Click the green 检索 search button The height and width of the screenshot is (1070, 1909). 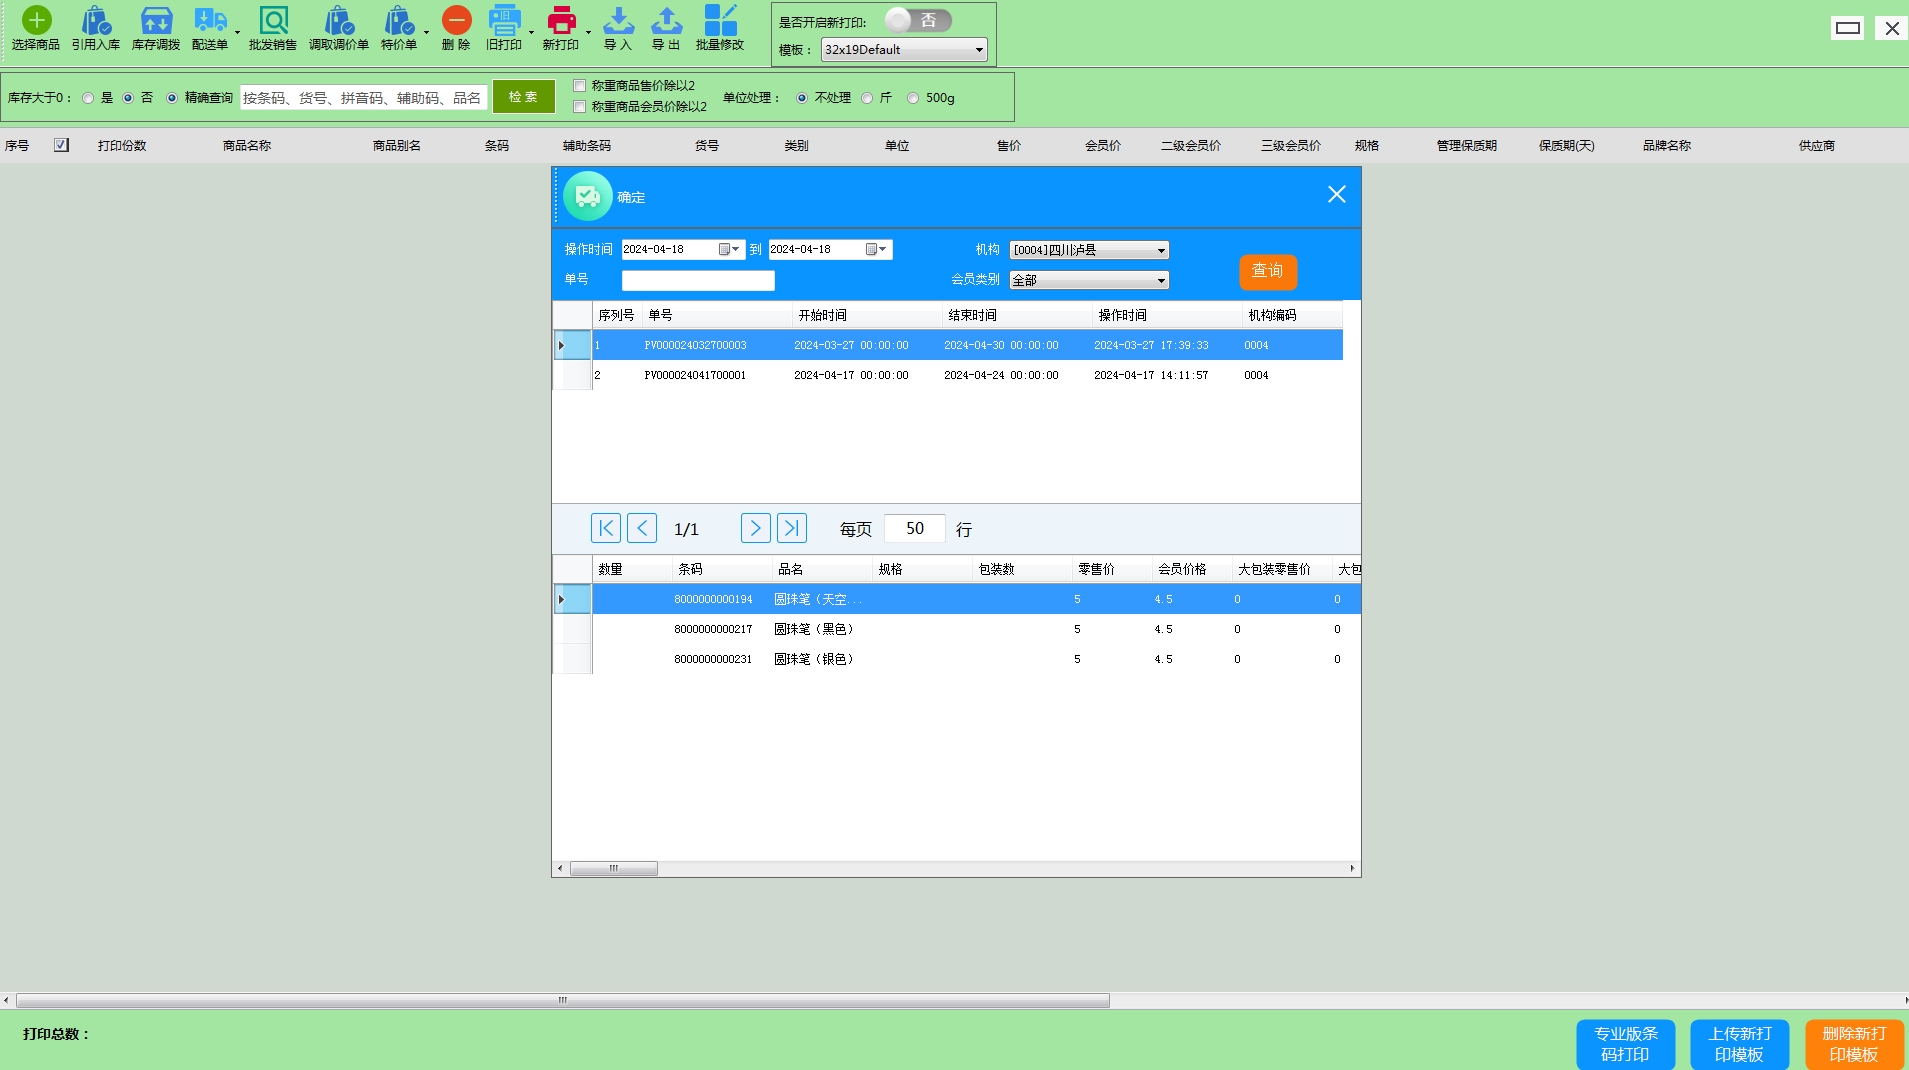(x=523, y=97)
